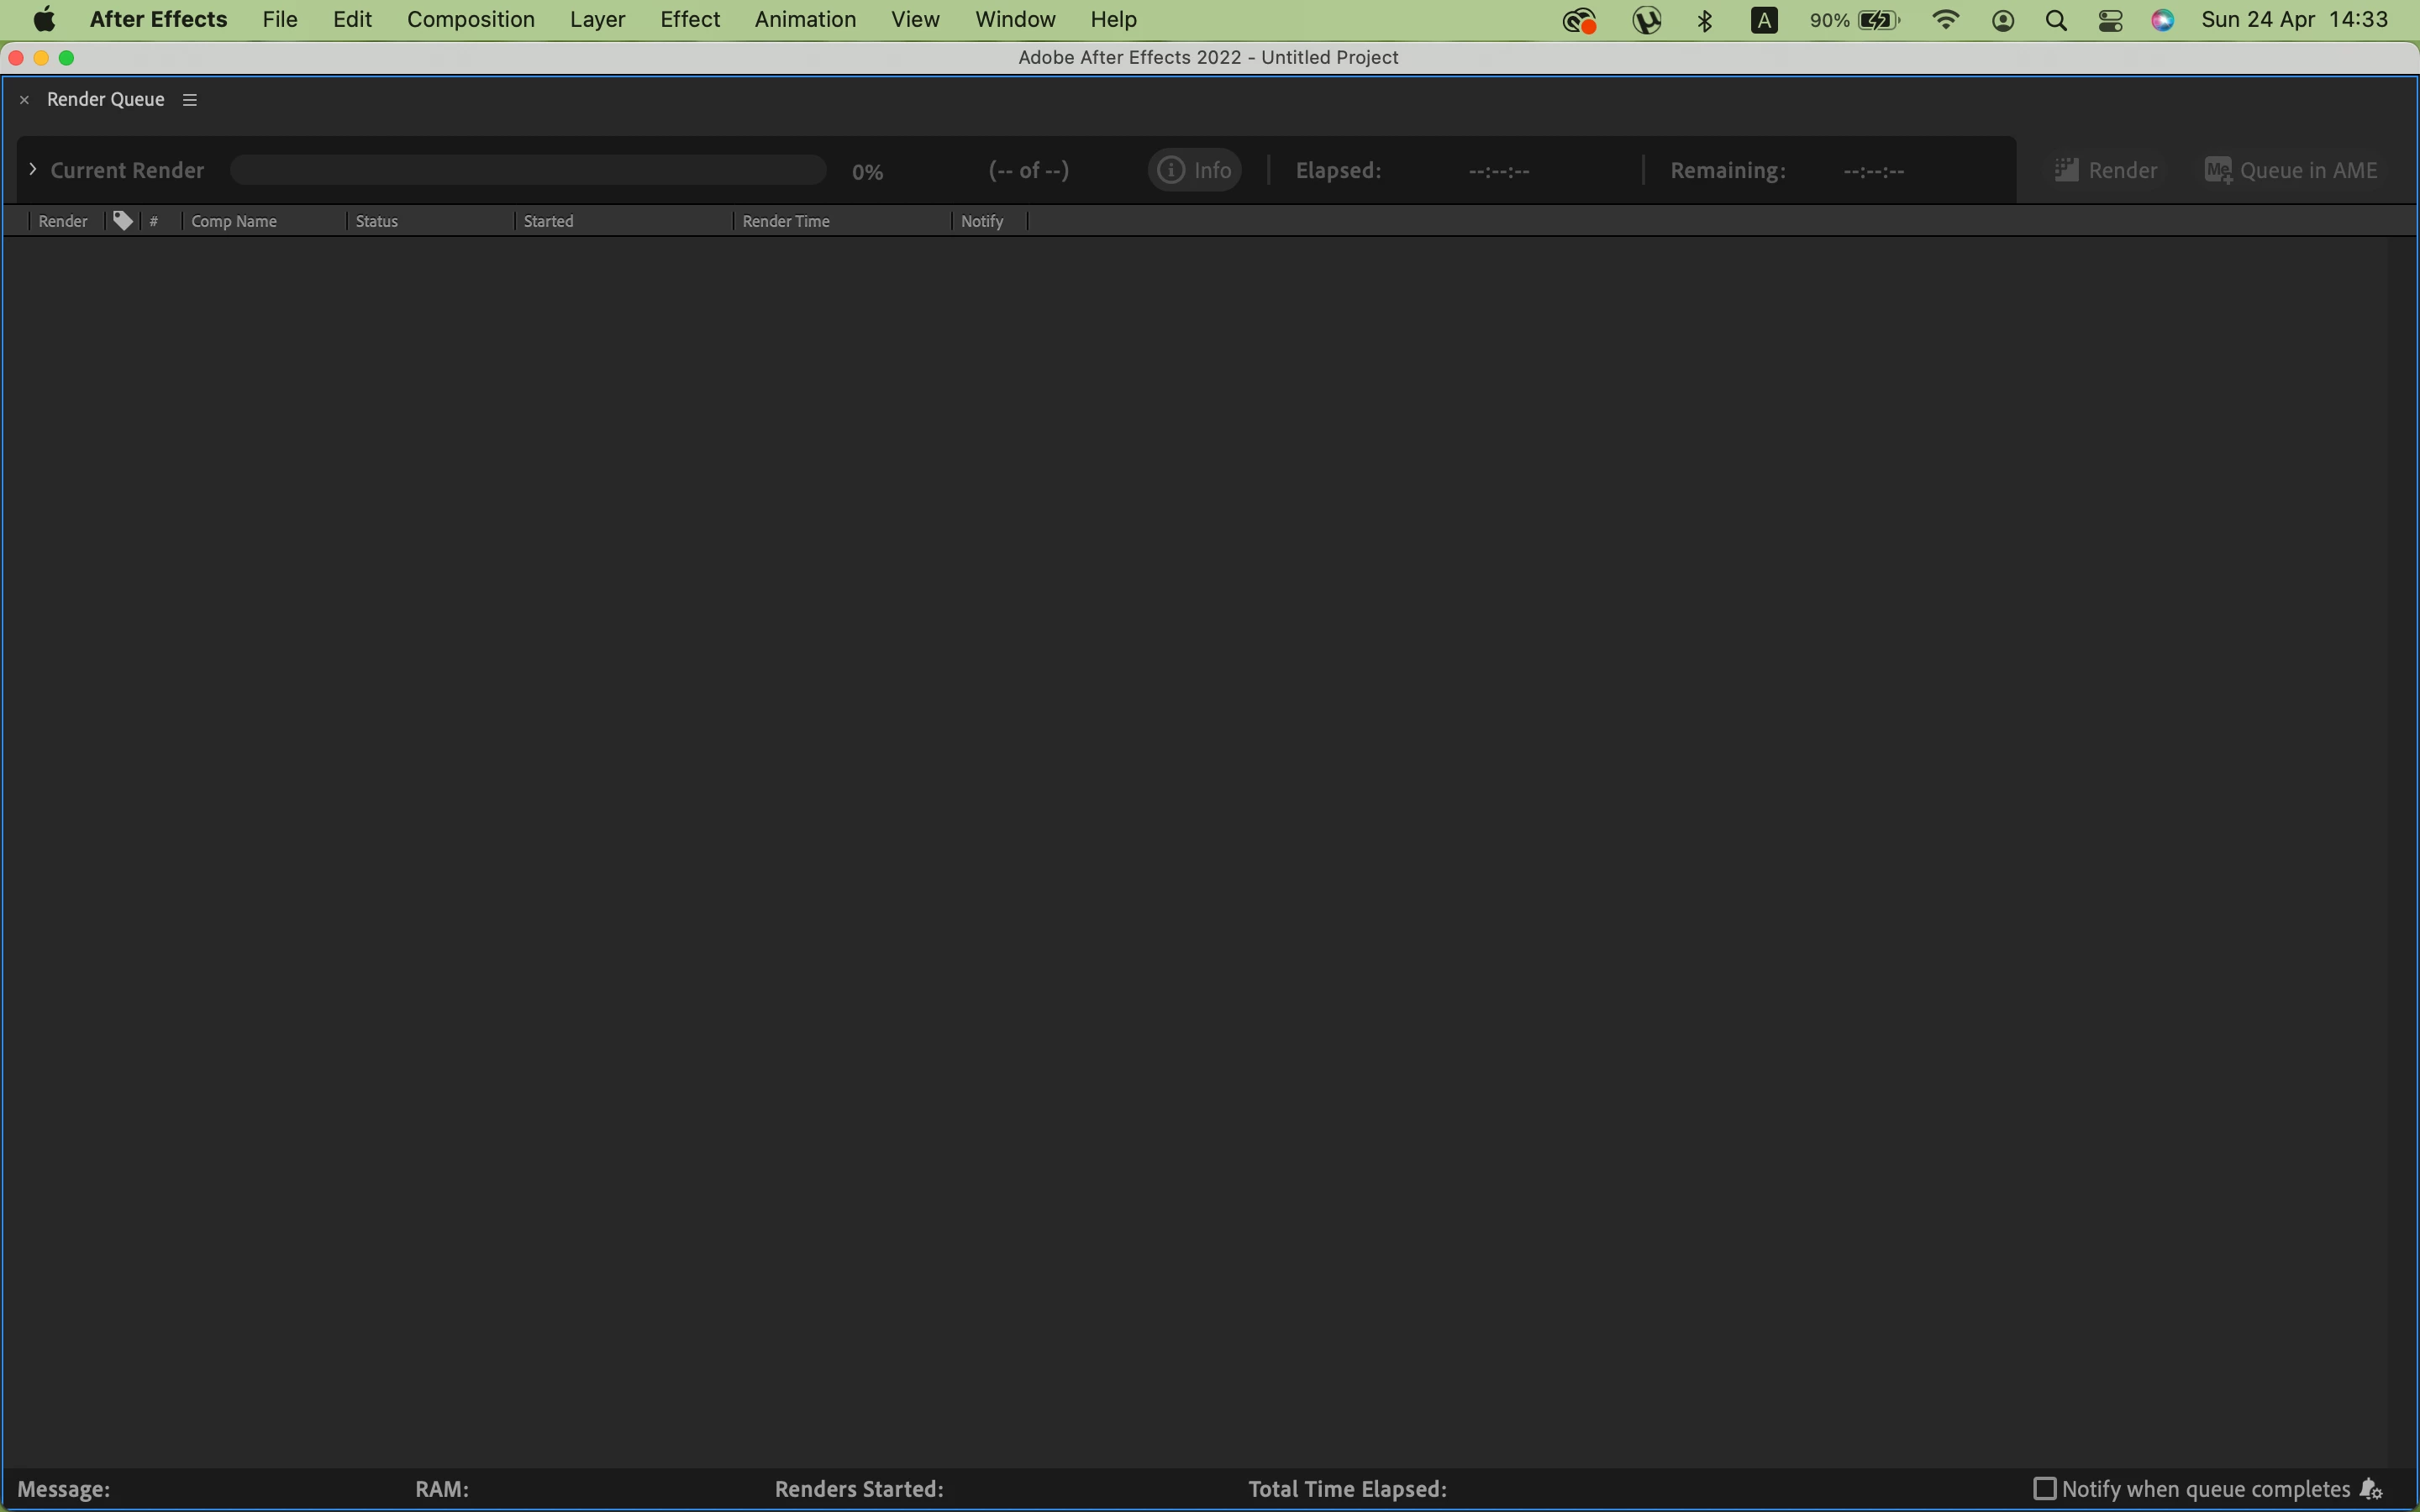
Task: Open Control Center in menu bar
Action: tap(2110, 20)
